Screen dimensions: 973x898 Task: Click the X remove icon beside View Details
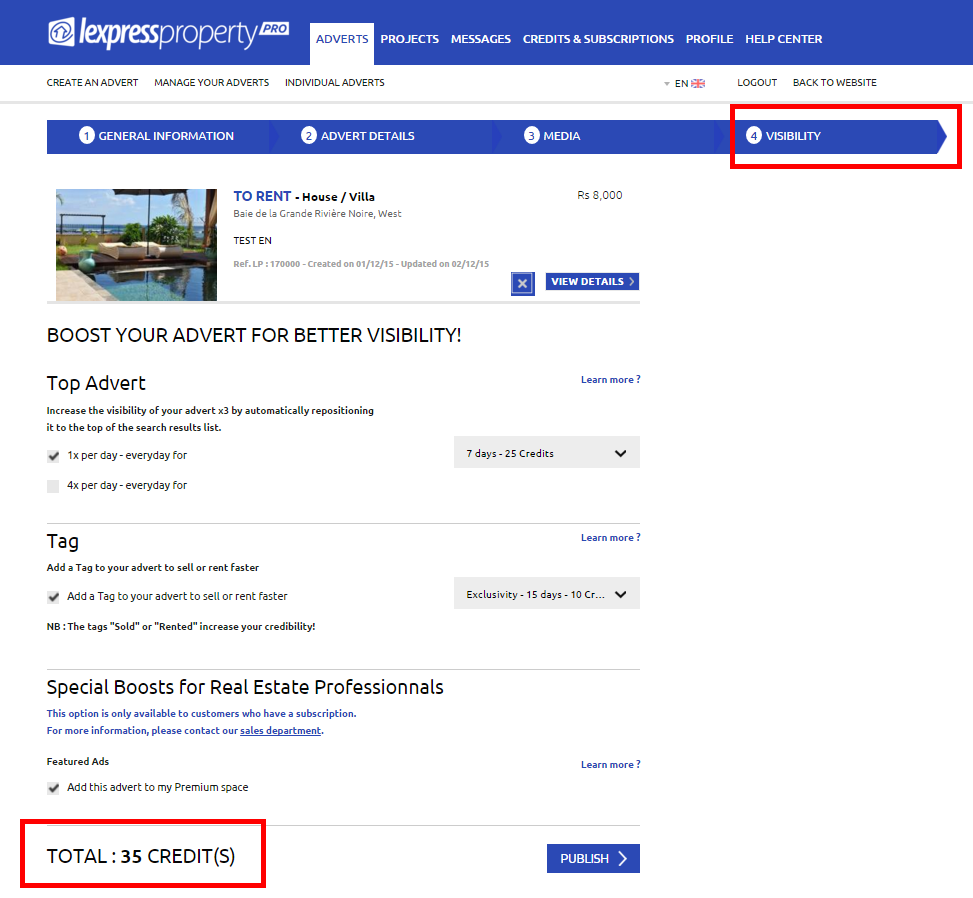[x=522, y=284]
